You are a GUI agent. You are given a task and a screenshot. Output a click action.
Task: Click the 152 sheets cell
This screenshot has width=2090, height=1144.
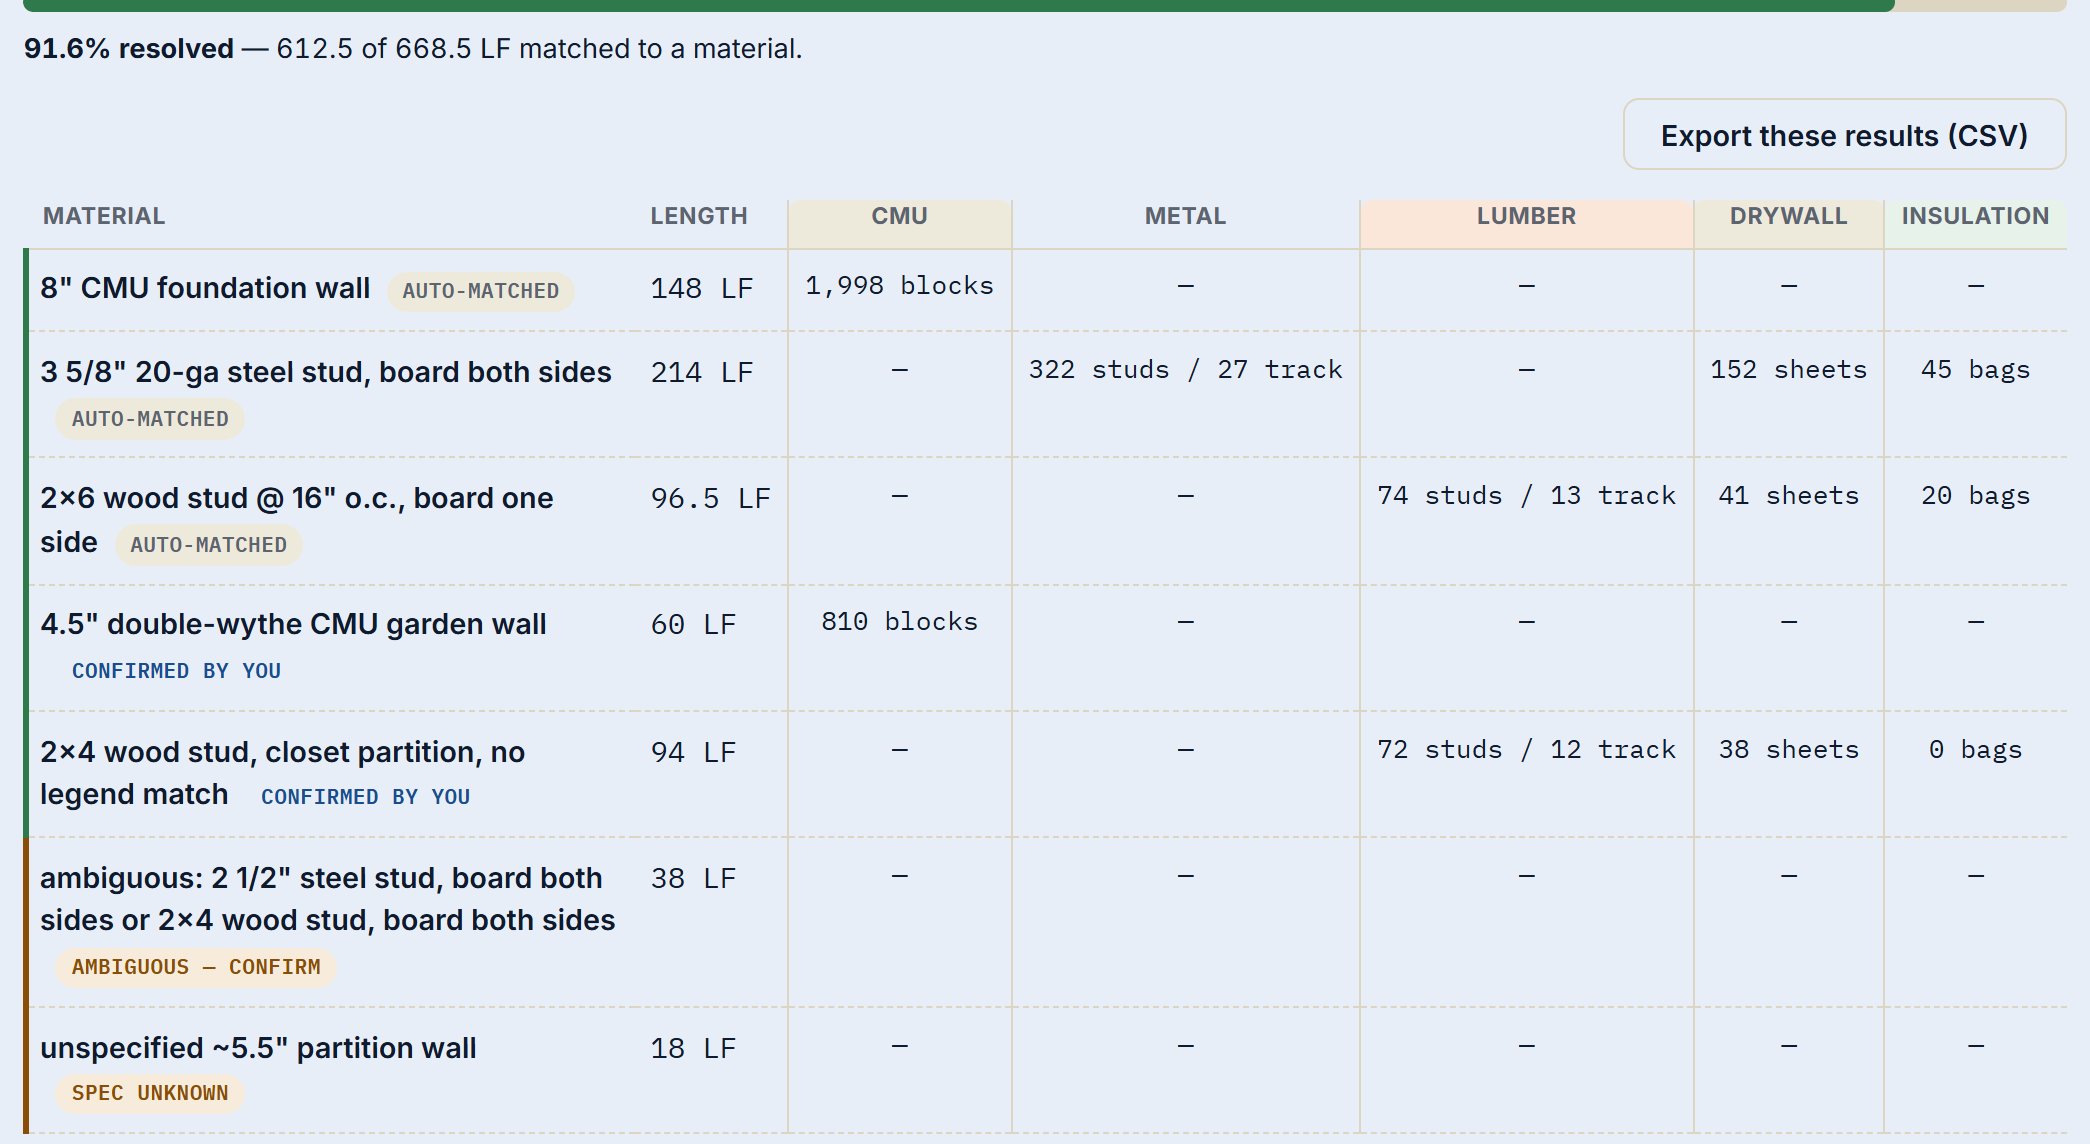(x=1788, y=370)
